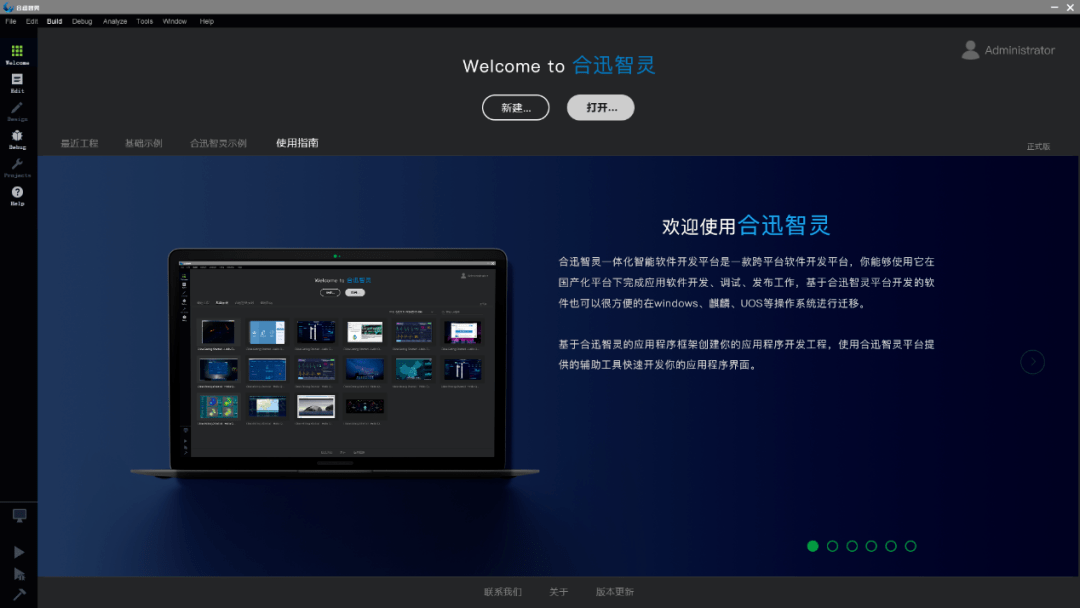Click the application logo icon in title bar
Image resolution: width=1080 pixels, height=608 pixels.
tap(8, 7)
